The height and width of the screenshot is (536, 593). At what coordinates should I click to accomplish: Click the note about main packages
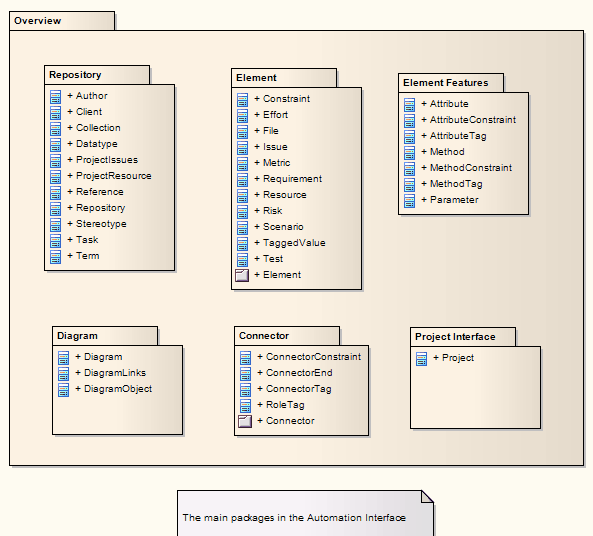(305, 513)
